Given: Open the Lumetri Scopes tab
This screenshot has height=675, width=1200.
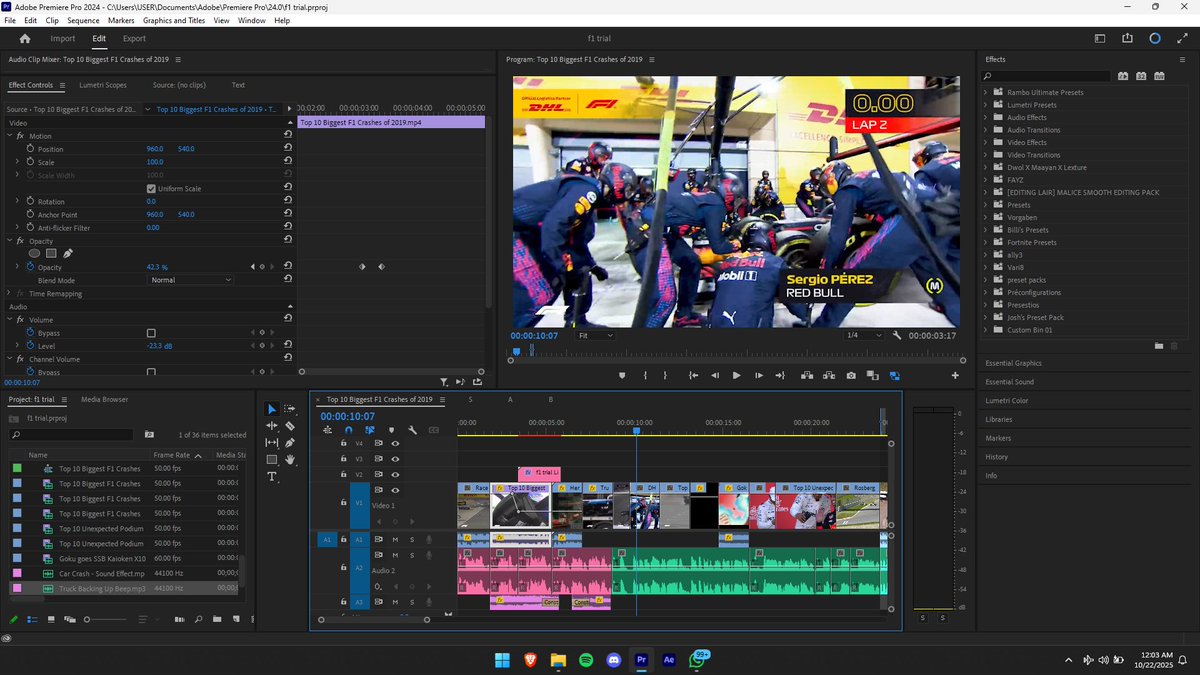Looking at the screenshot, I should 103,85.
